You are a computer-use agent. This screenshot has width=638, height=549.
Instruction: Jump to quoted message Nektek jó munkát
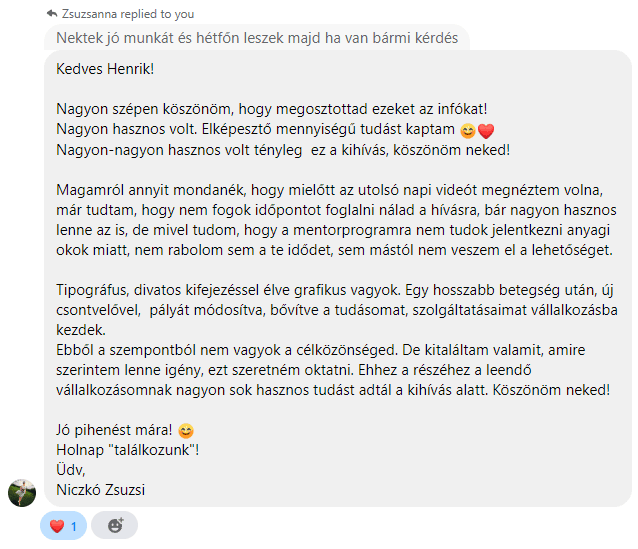coord(257,38)
